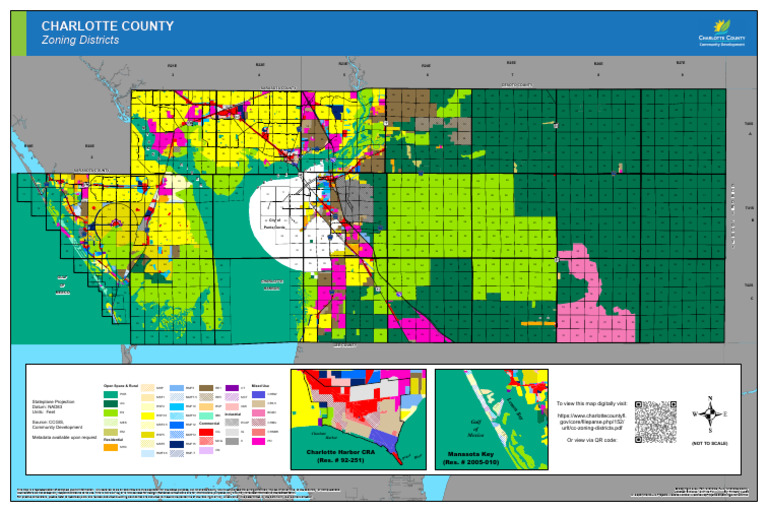
Task: Click the north arrow compass rose
Action: point(710,414)
